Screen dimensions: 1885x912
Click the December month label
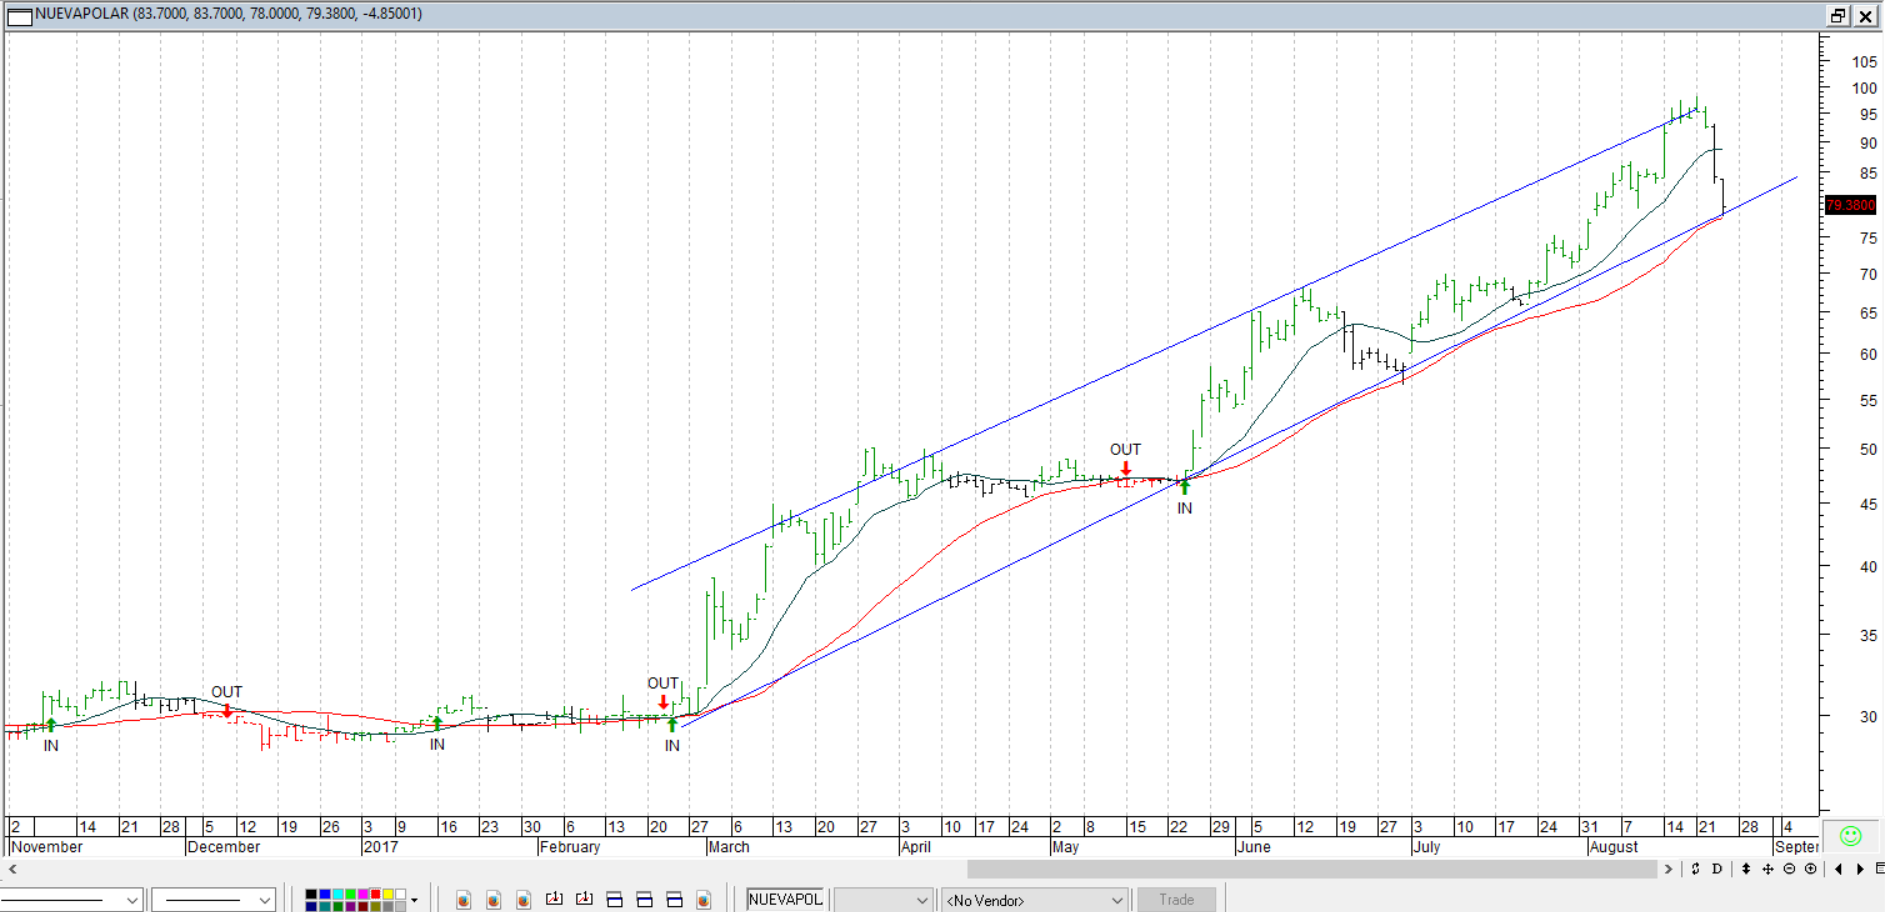tap(223, 847)
